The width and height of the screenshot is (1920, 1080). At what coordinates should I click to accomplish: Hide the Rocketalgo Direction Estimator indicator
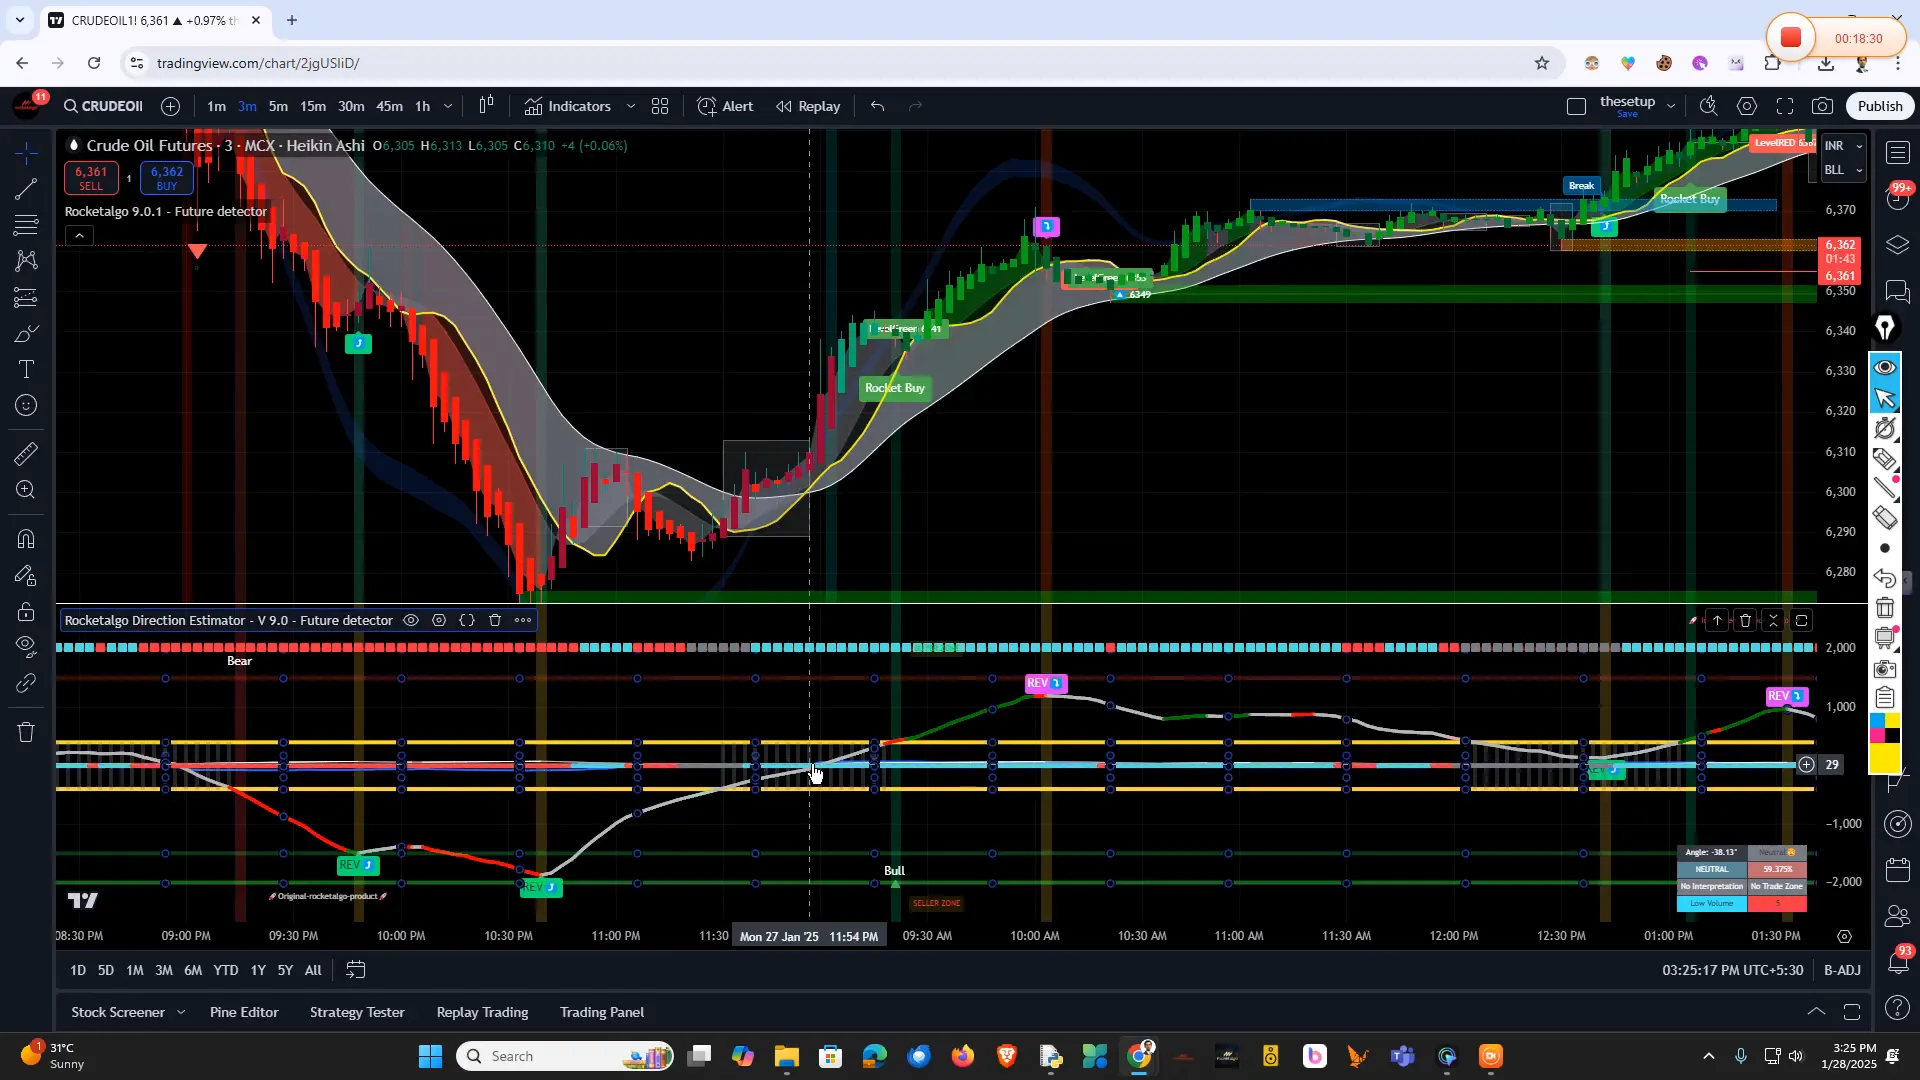pos(411,620)
